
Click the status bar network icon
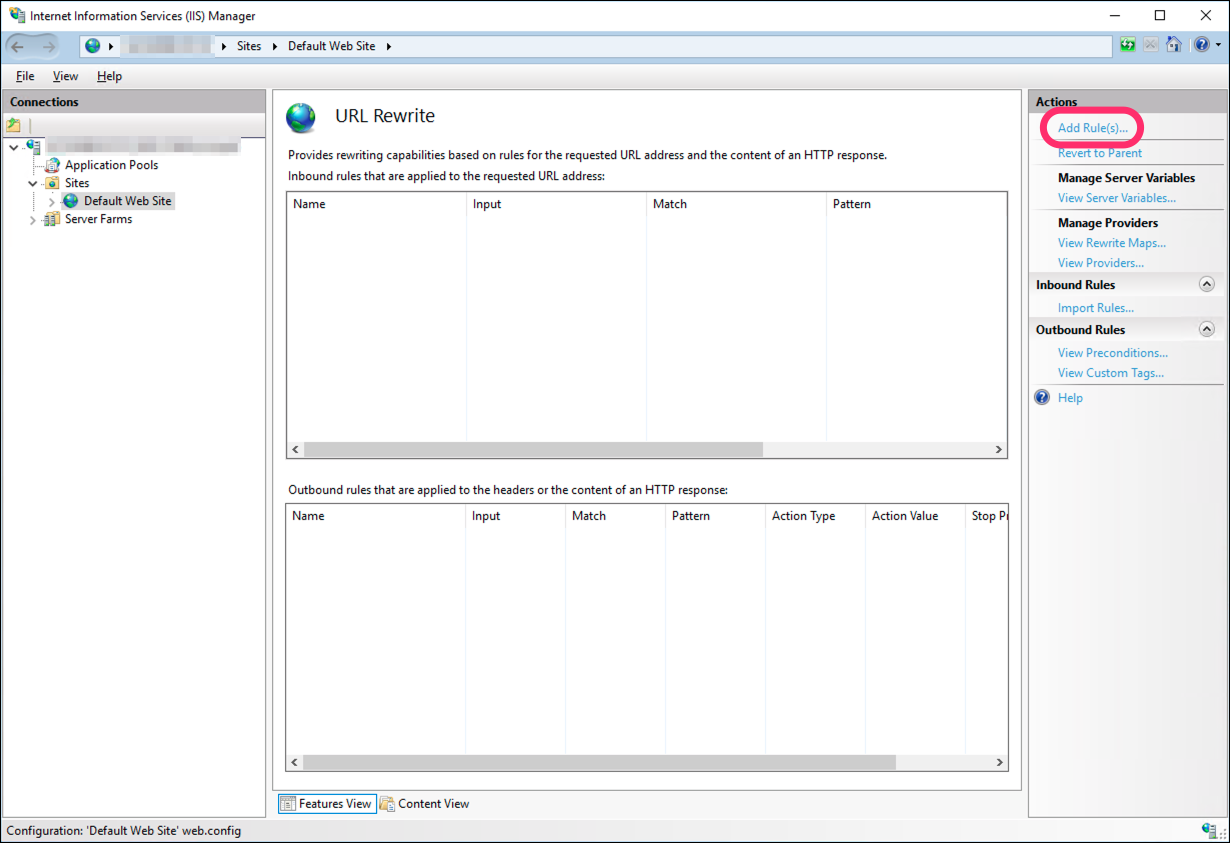[x=1209, y=830]
